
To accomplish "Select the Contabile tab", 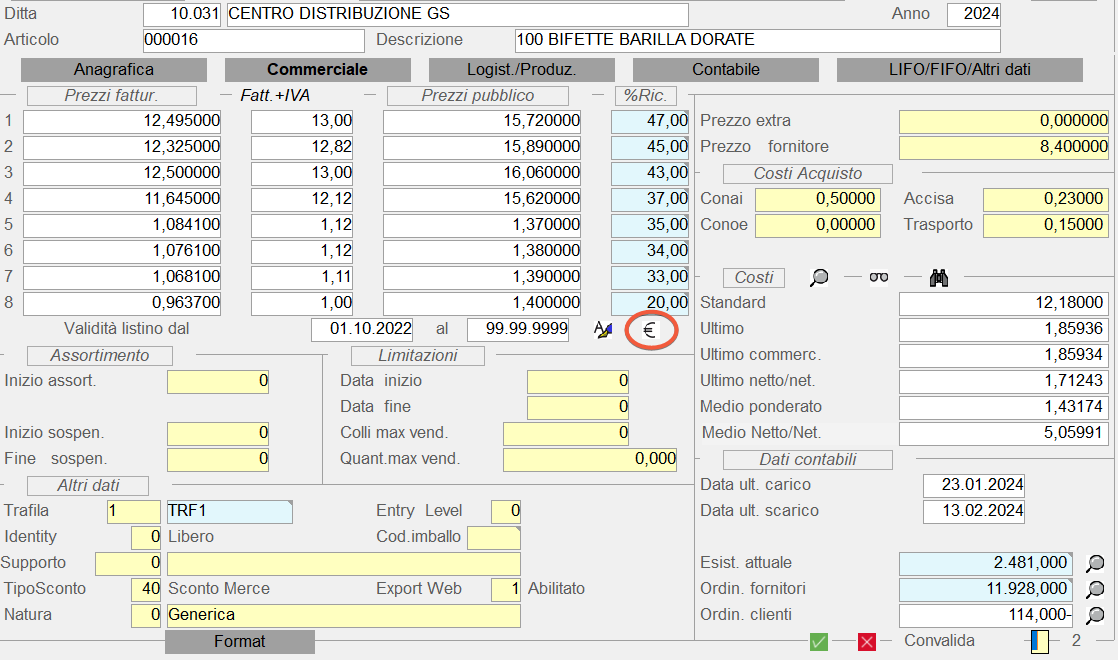I will coord(726,70).
